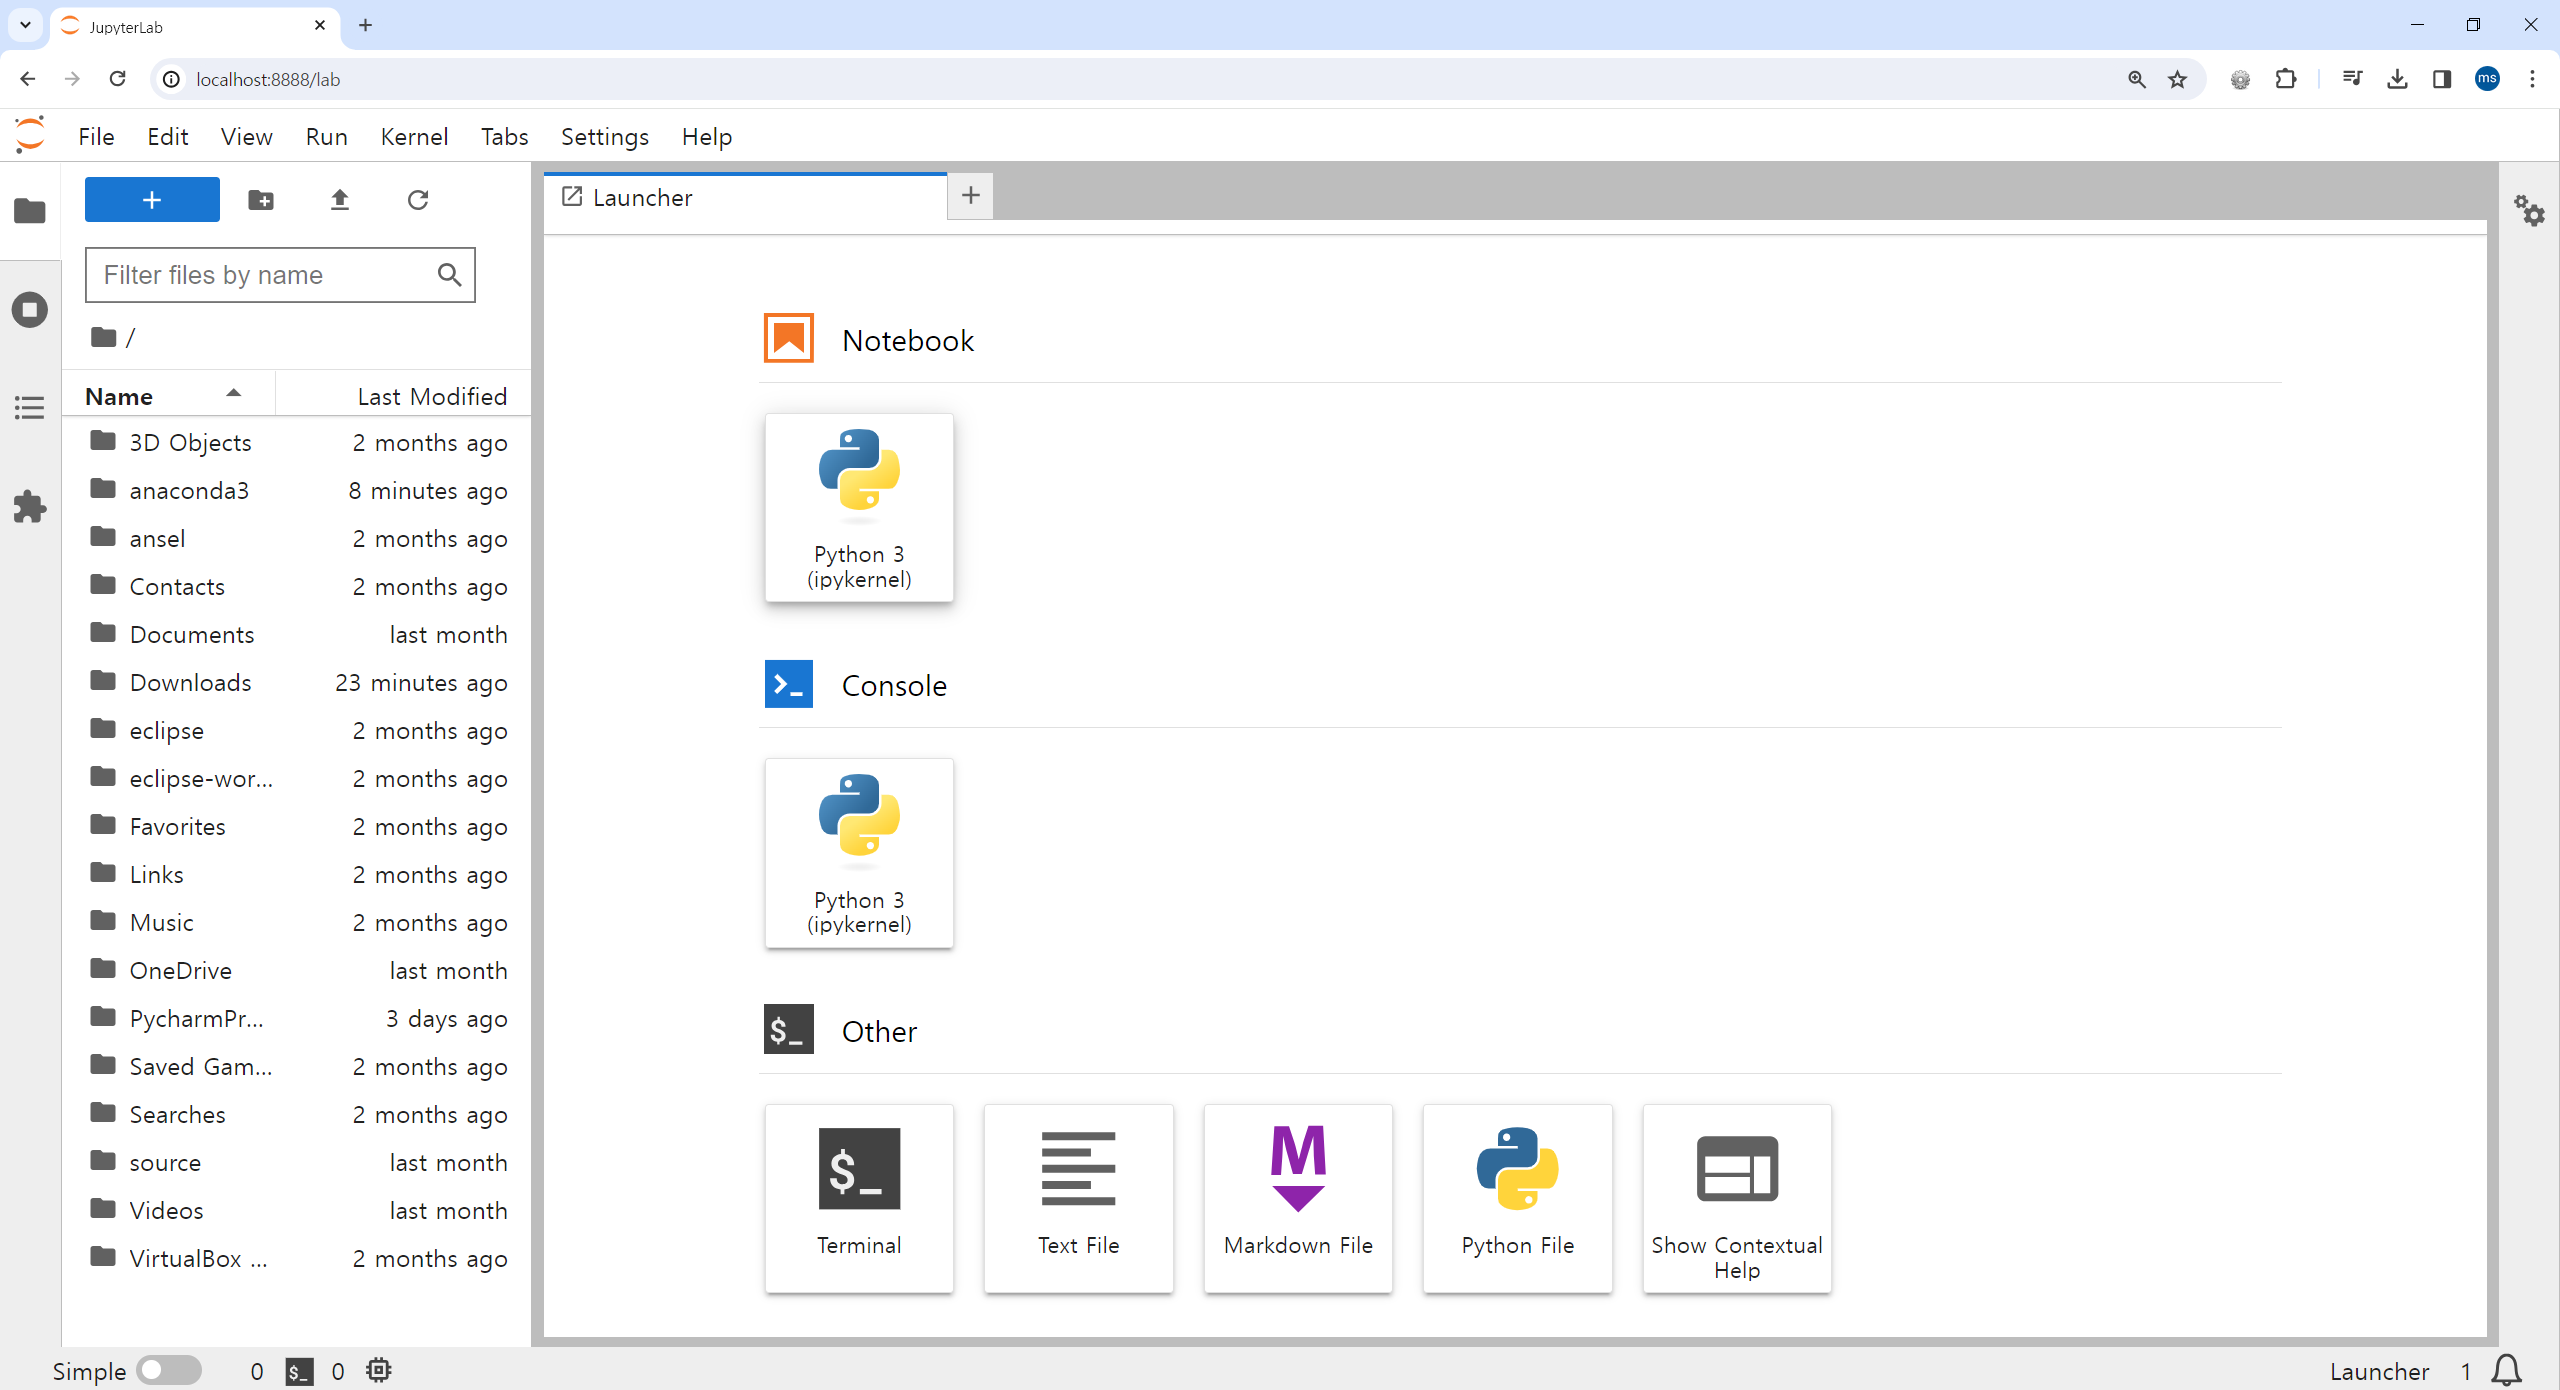Open the Settings menu
The image size is (2560, 1390).
(604, 136)
